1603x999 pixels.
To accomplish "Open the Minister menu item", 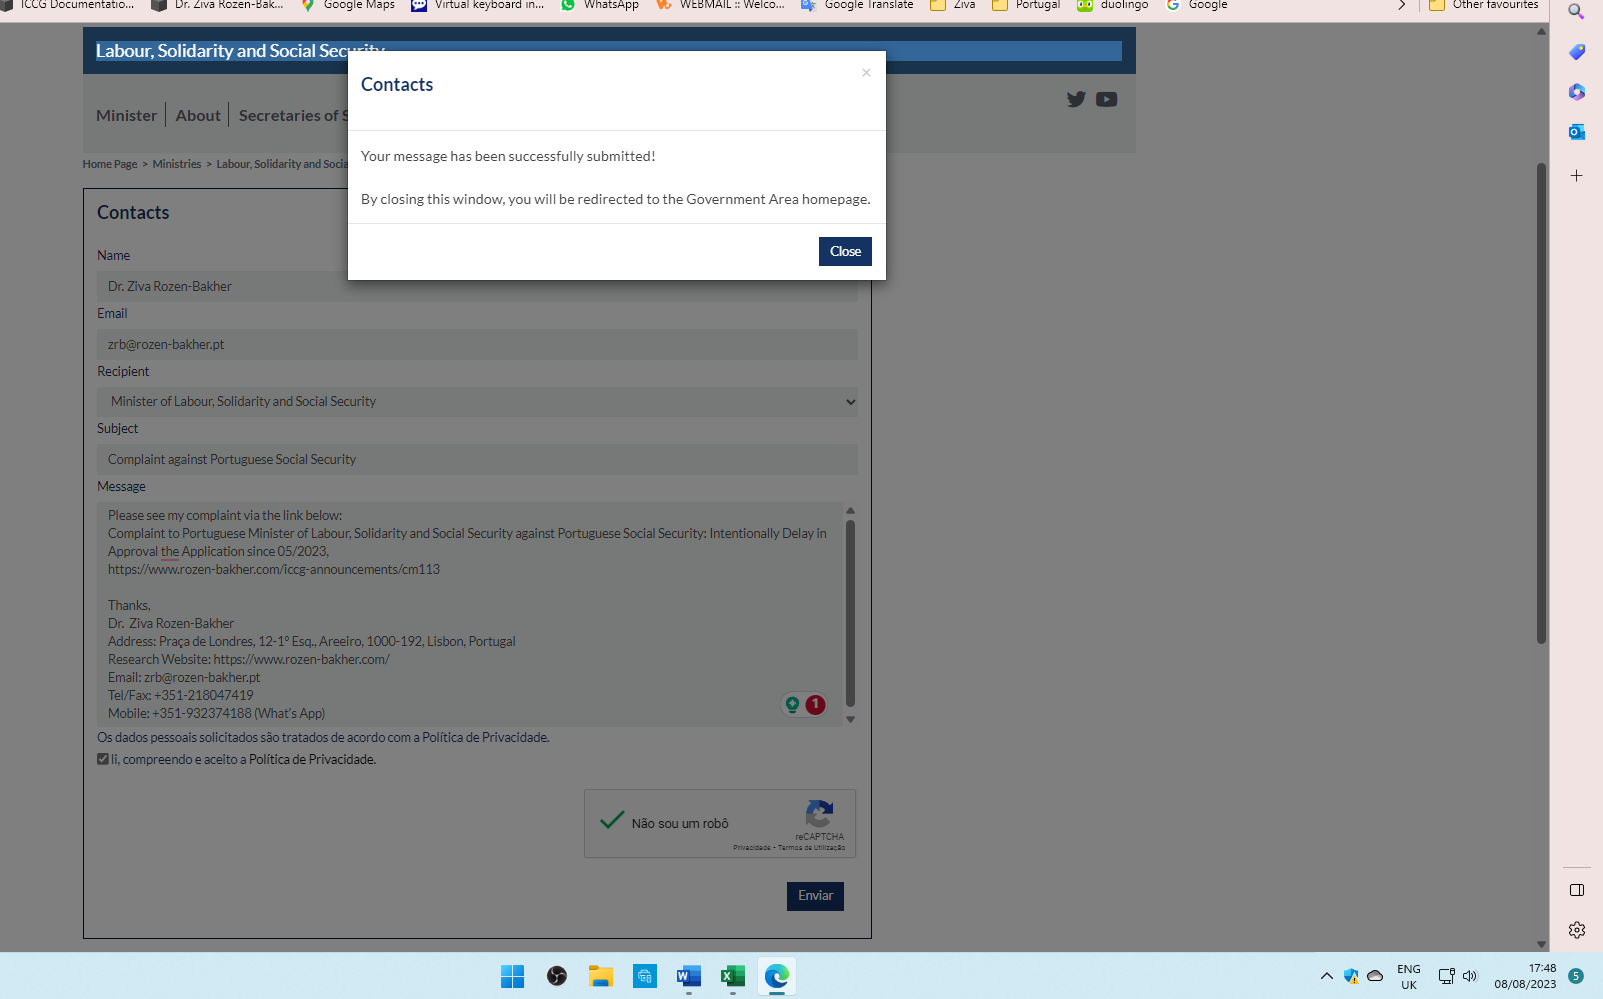I will (126, 115).
